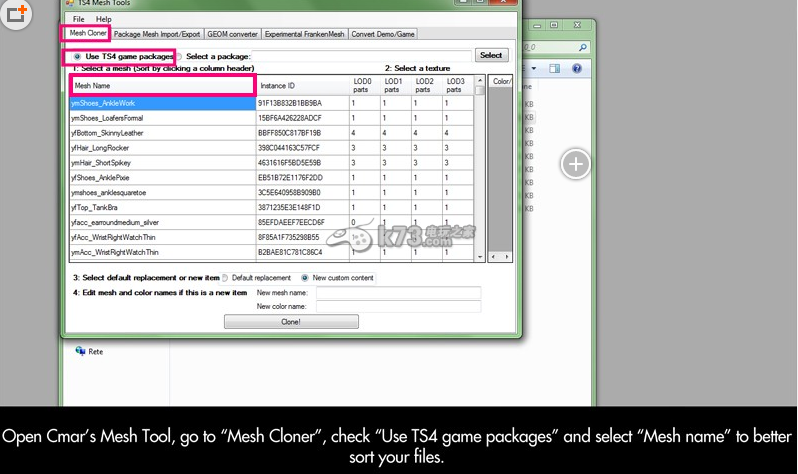Open the File menu
Screen dimensions: 798x474
click(79, 19)
